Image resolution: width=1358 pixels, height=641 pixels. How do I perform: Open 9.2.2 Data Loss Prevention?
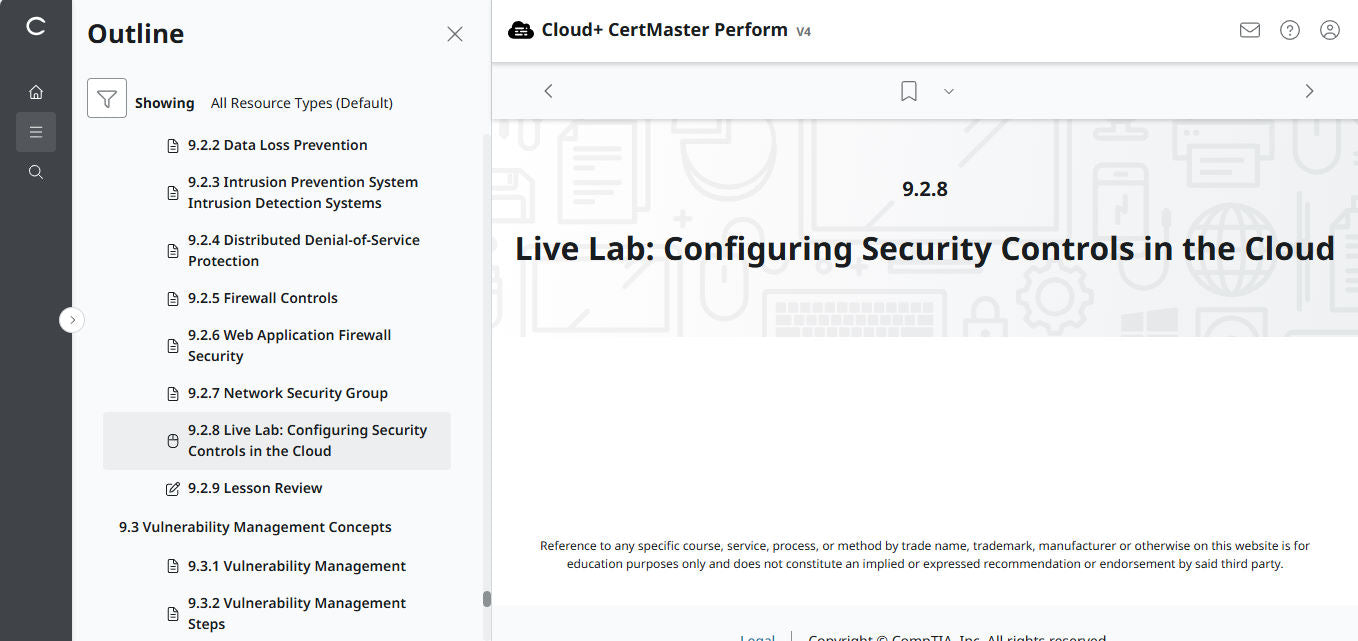(x=277, y=145)
